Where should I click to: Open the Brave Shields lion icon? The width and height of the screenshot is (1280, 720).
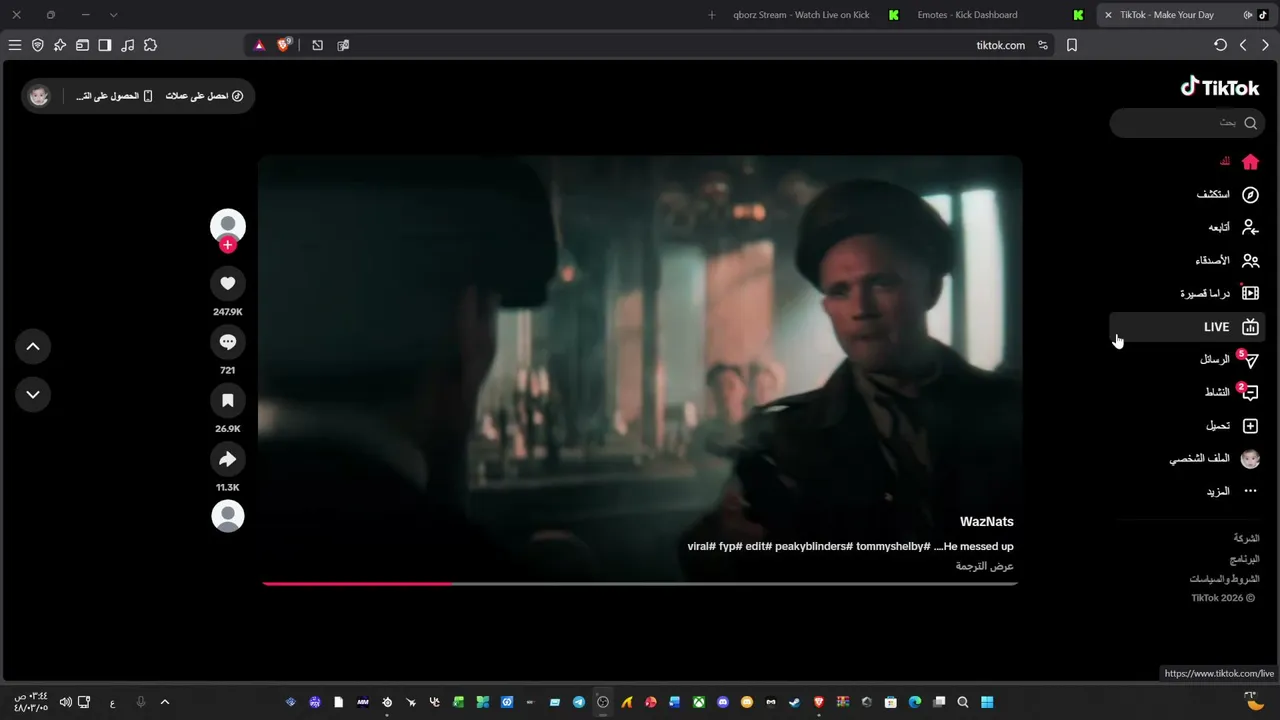tap(284, 45)
